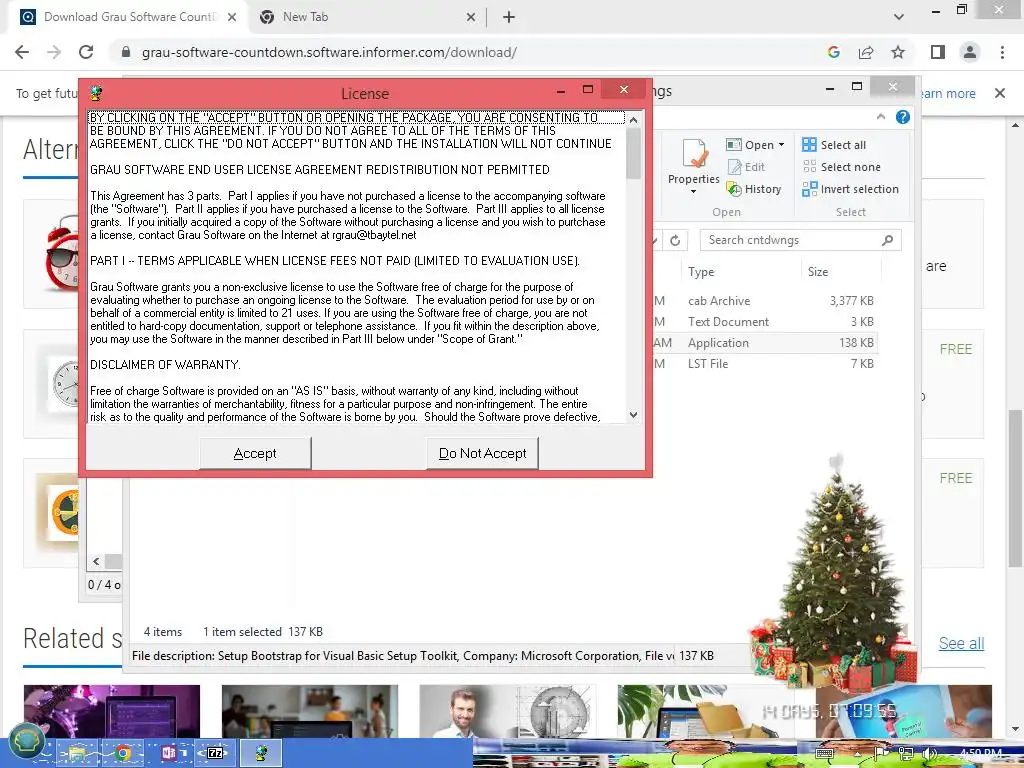Click the Open icon in Explorer ribbon
Viewport: 1024px width, 768px height.
[x=734, y=145]
